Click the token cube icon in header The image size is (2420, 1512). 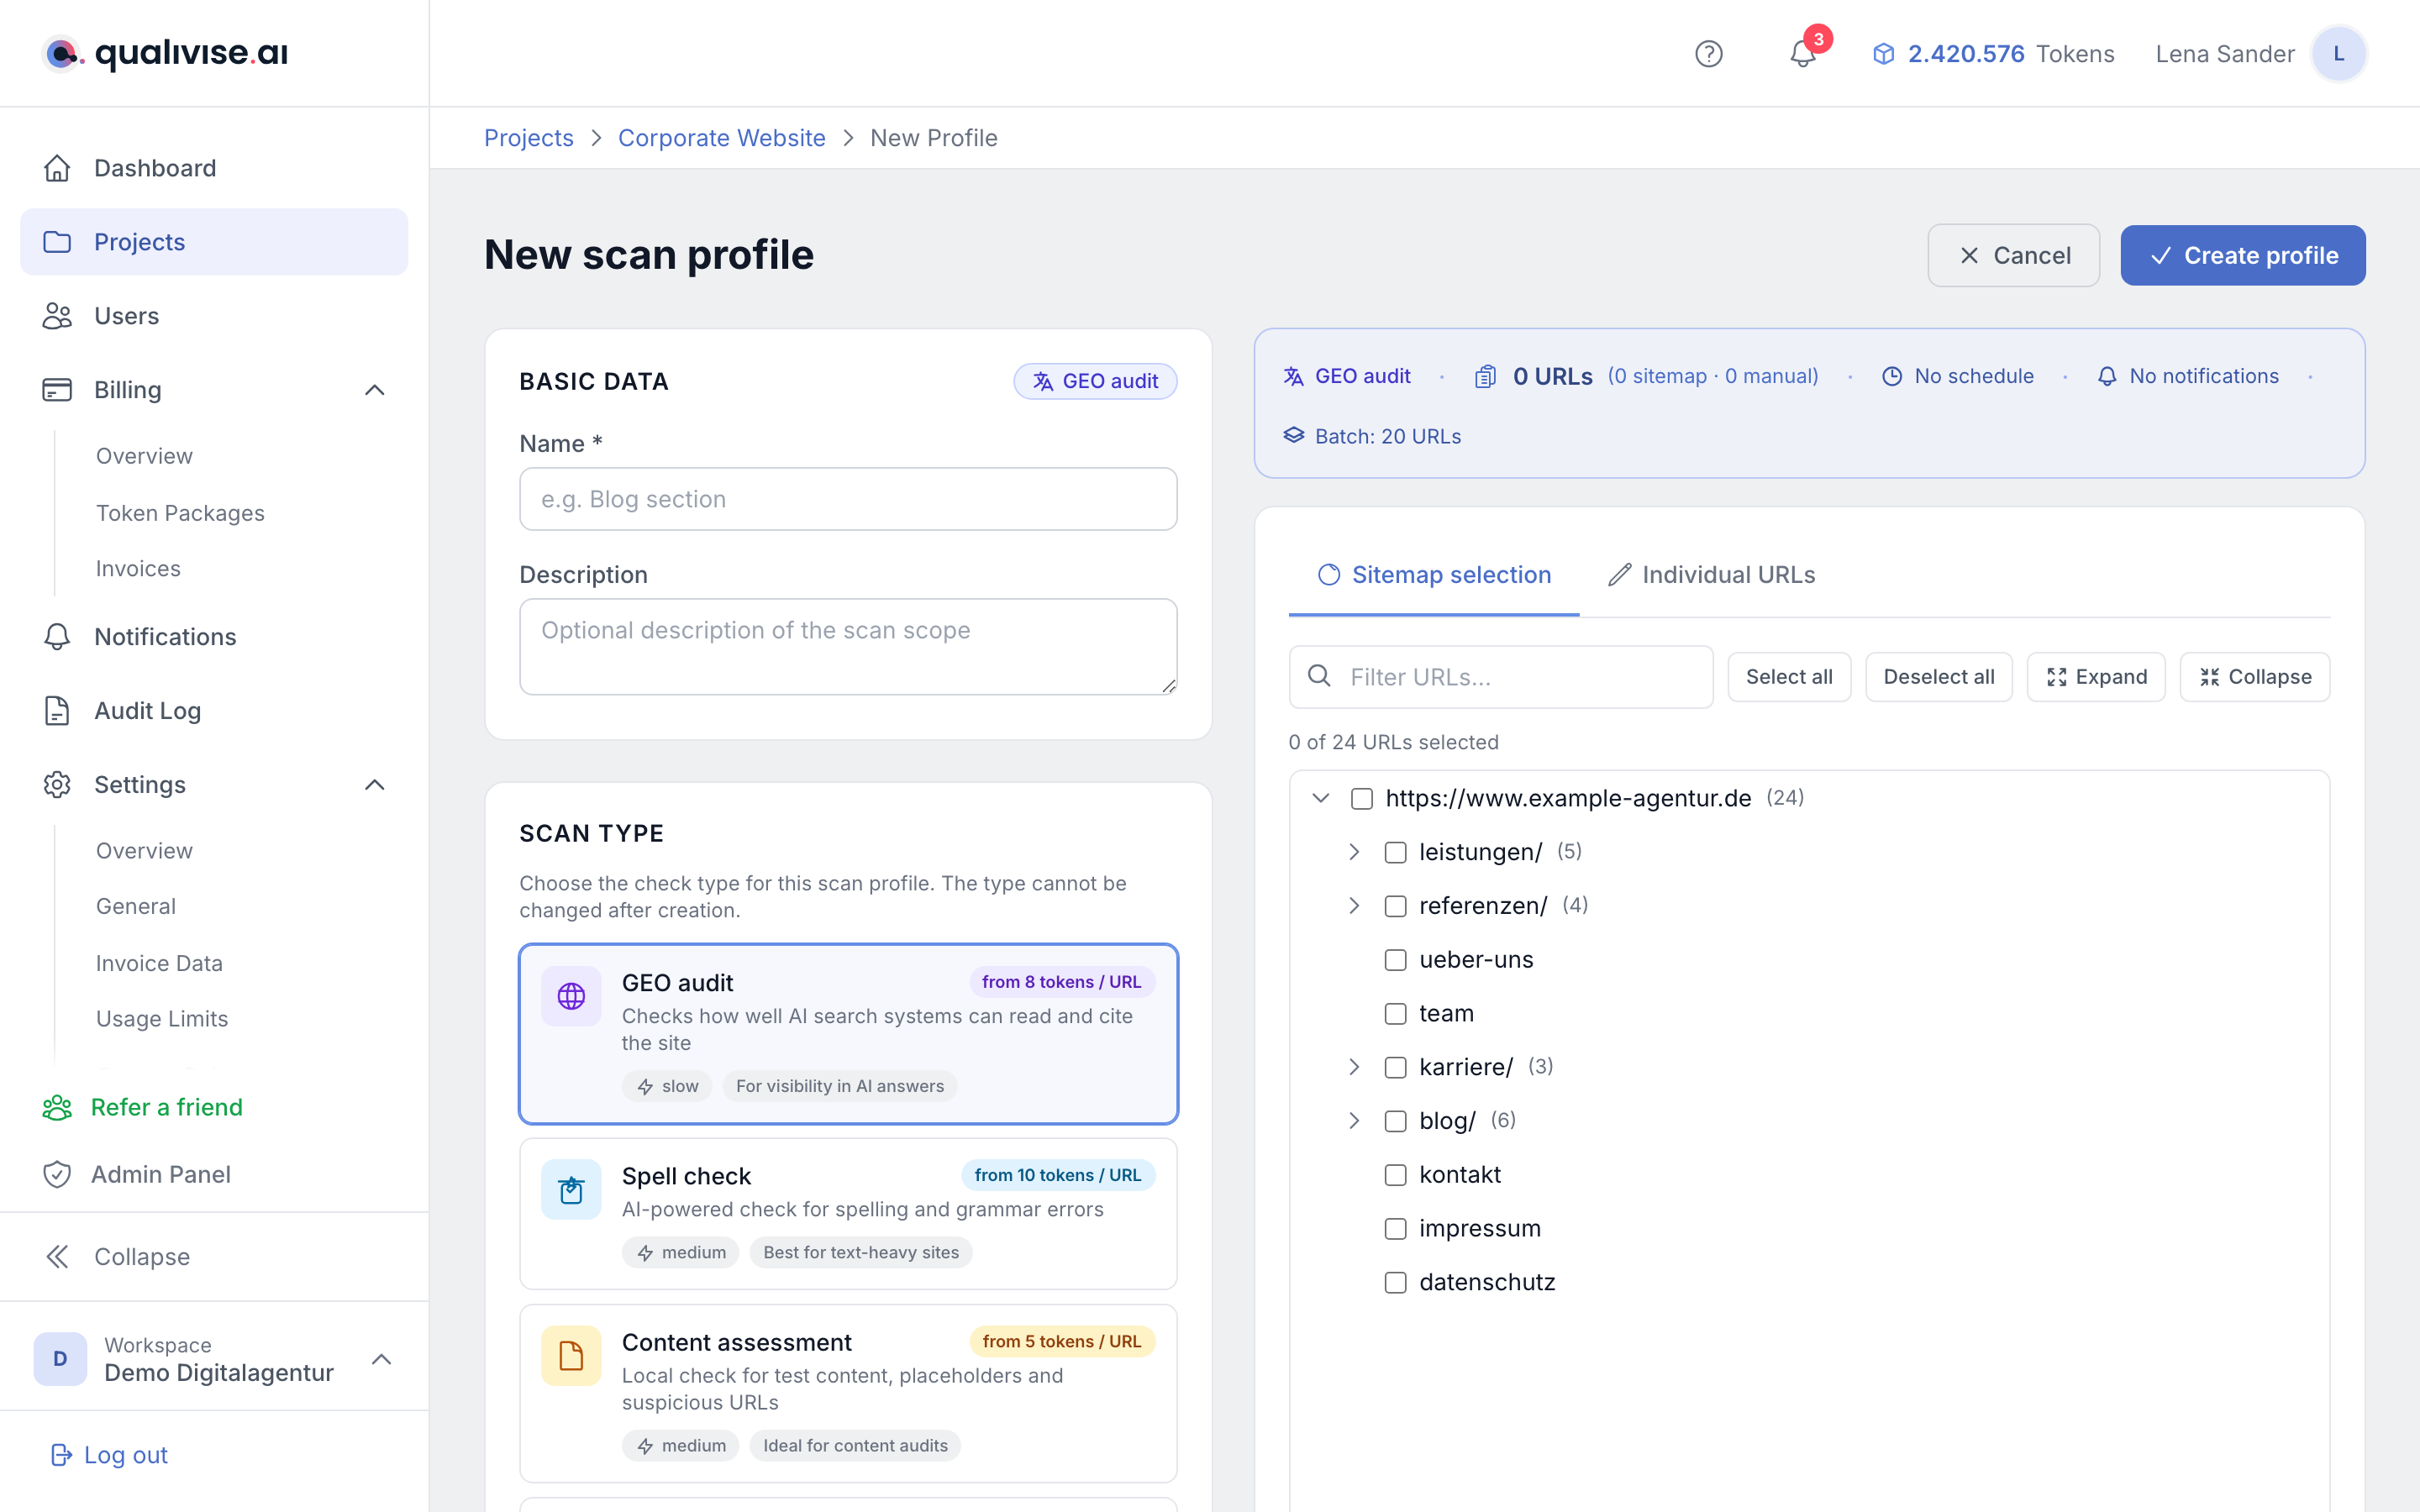(x=1883, y=54)
